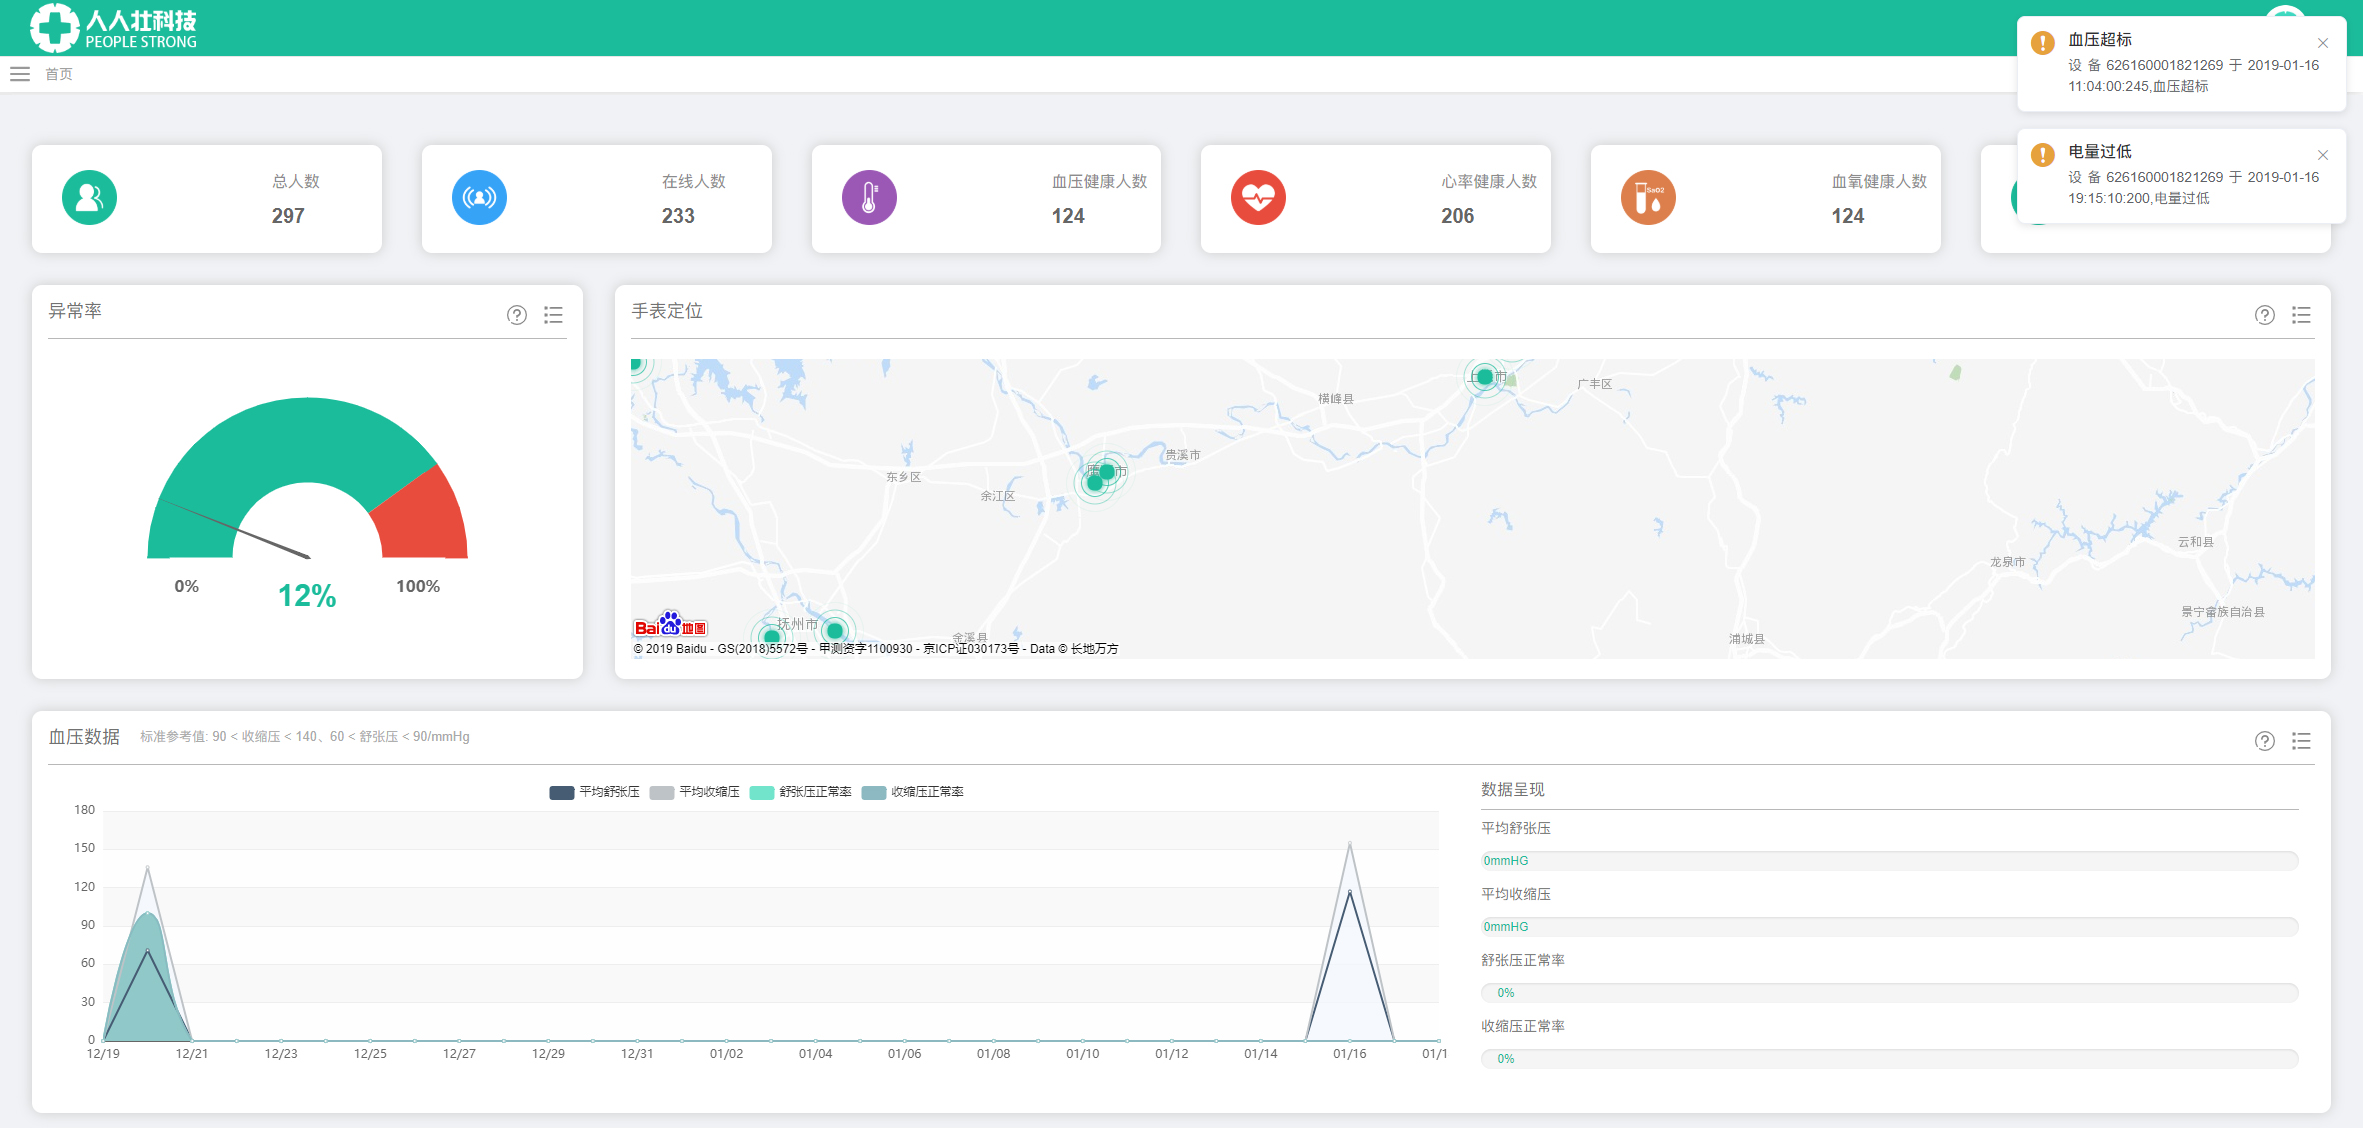Click the 异常率 panel title
2363x1128 pixels.
75,311
